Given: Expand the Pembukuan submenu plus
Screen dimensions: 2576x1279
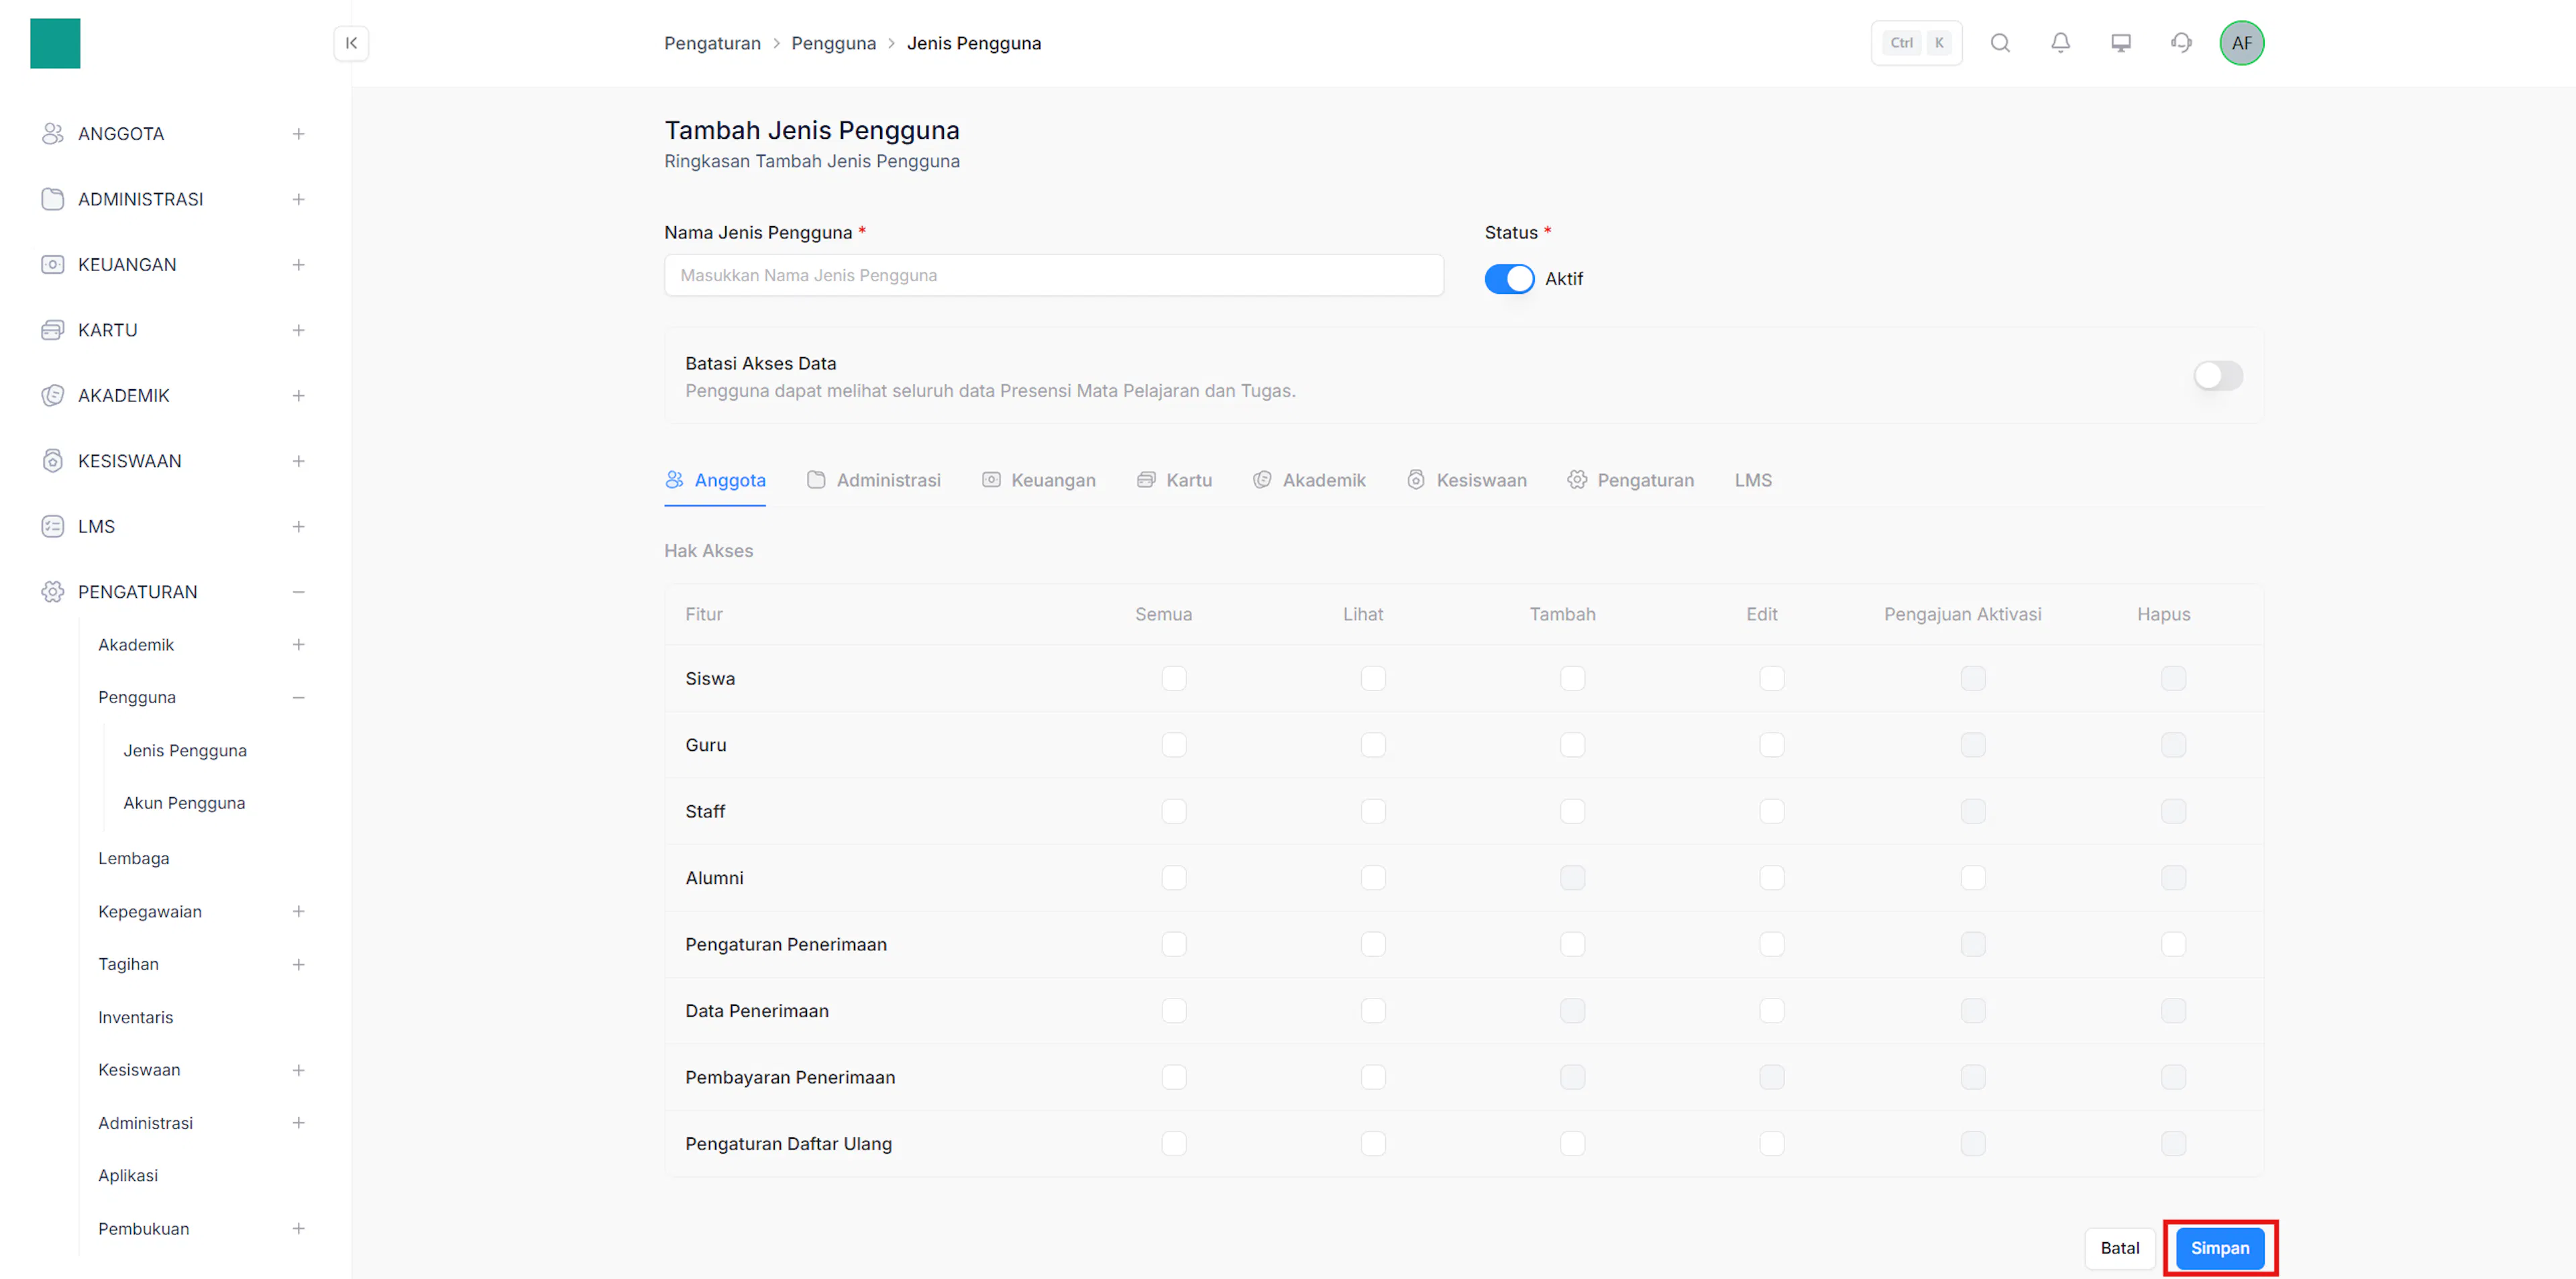Looking at the screenshot, I should tap(298, 1228).
